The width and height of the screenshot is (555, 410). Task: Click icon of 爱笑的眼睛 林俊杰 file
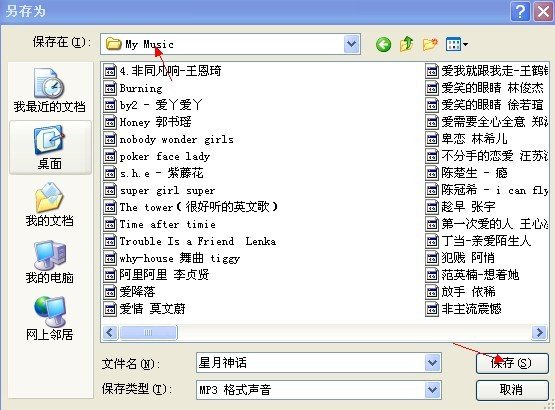pos(432,88)
